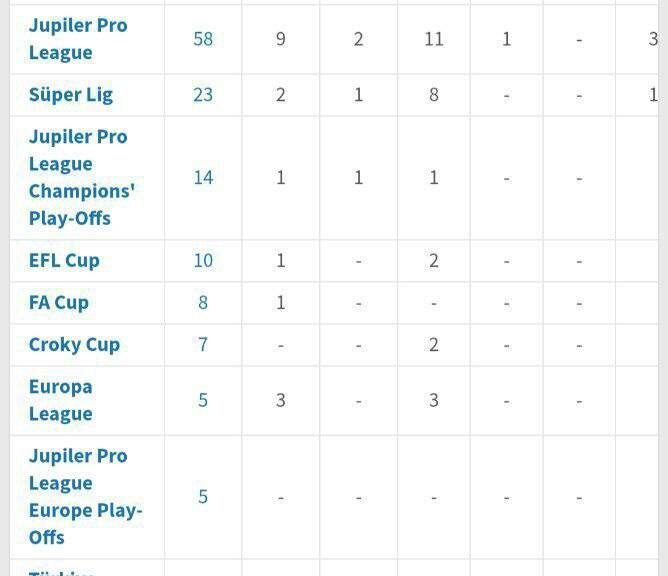
Task: Open the FA Cup competition link
Action: 59,303
